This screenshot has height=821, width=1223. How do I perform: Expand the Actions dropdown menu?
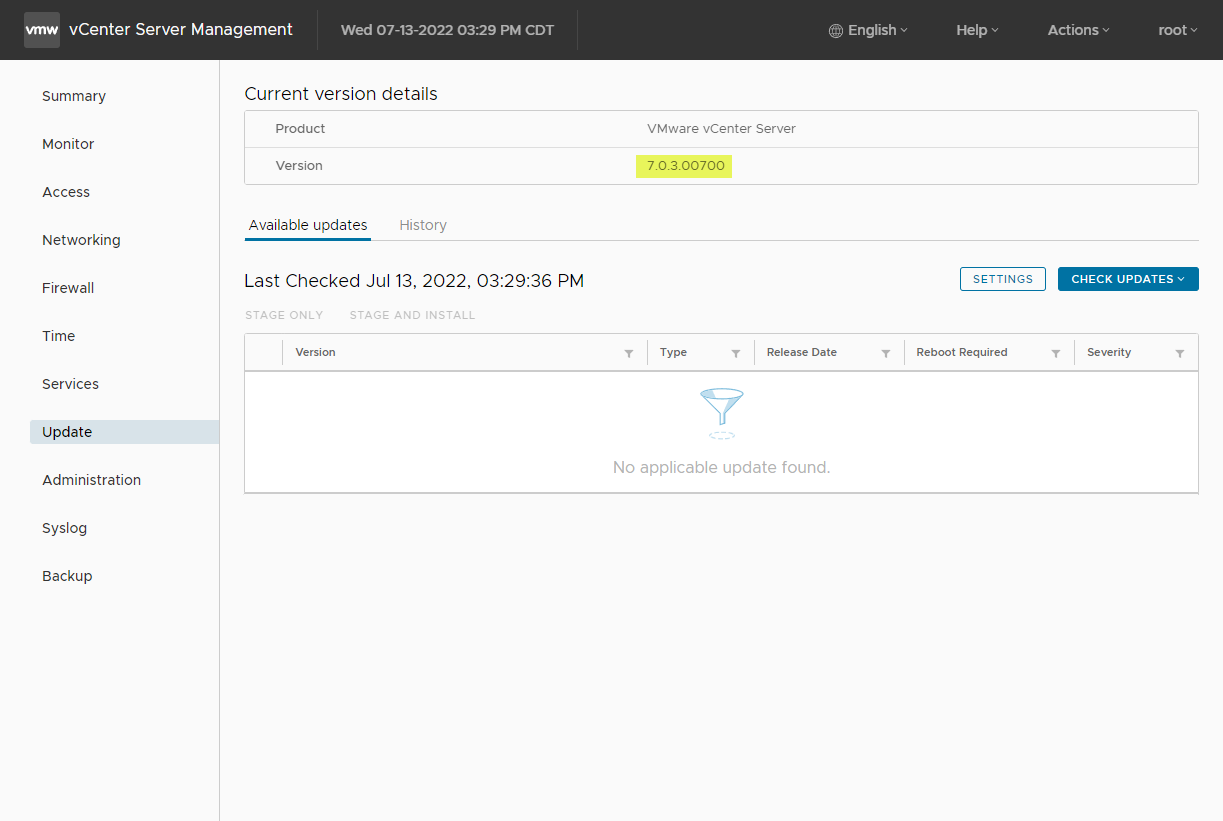[1078, 30]
